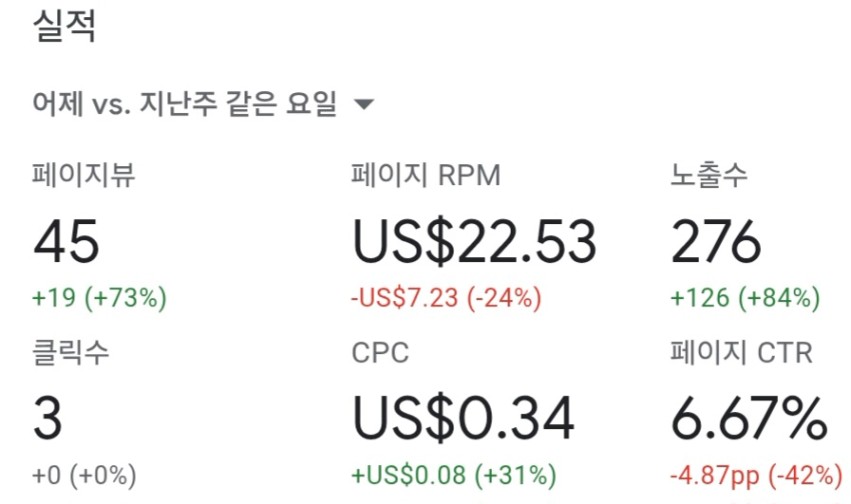851x504 pixels.
Task: Open the 페이지 RPM metric label
Action: 426,175
